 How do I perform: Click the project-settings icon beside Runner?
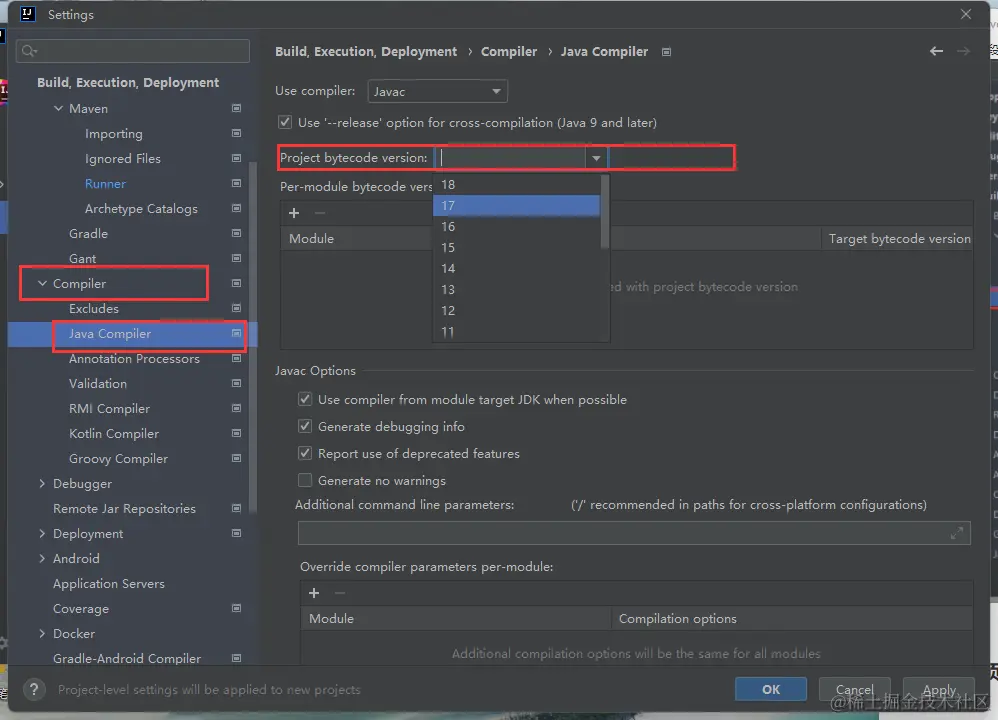pos(236,183)
